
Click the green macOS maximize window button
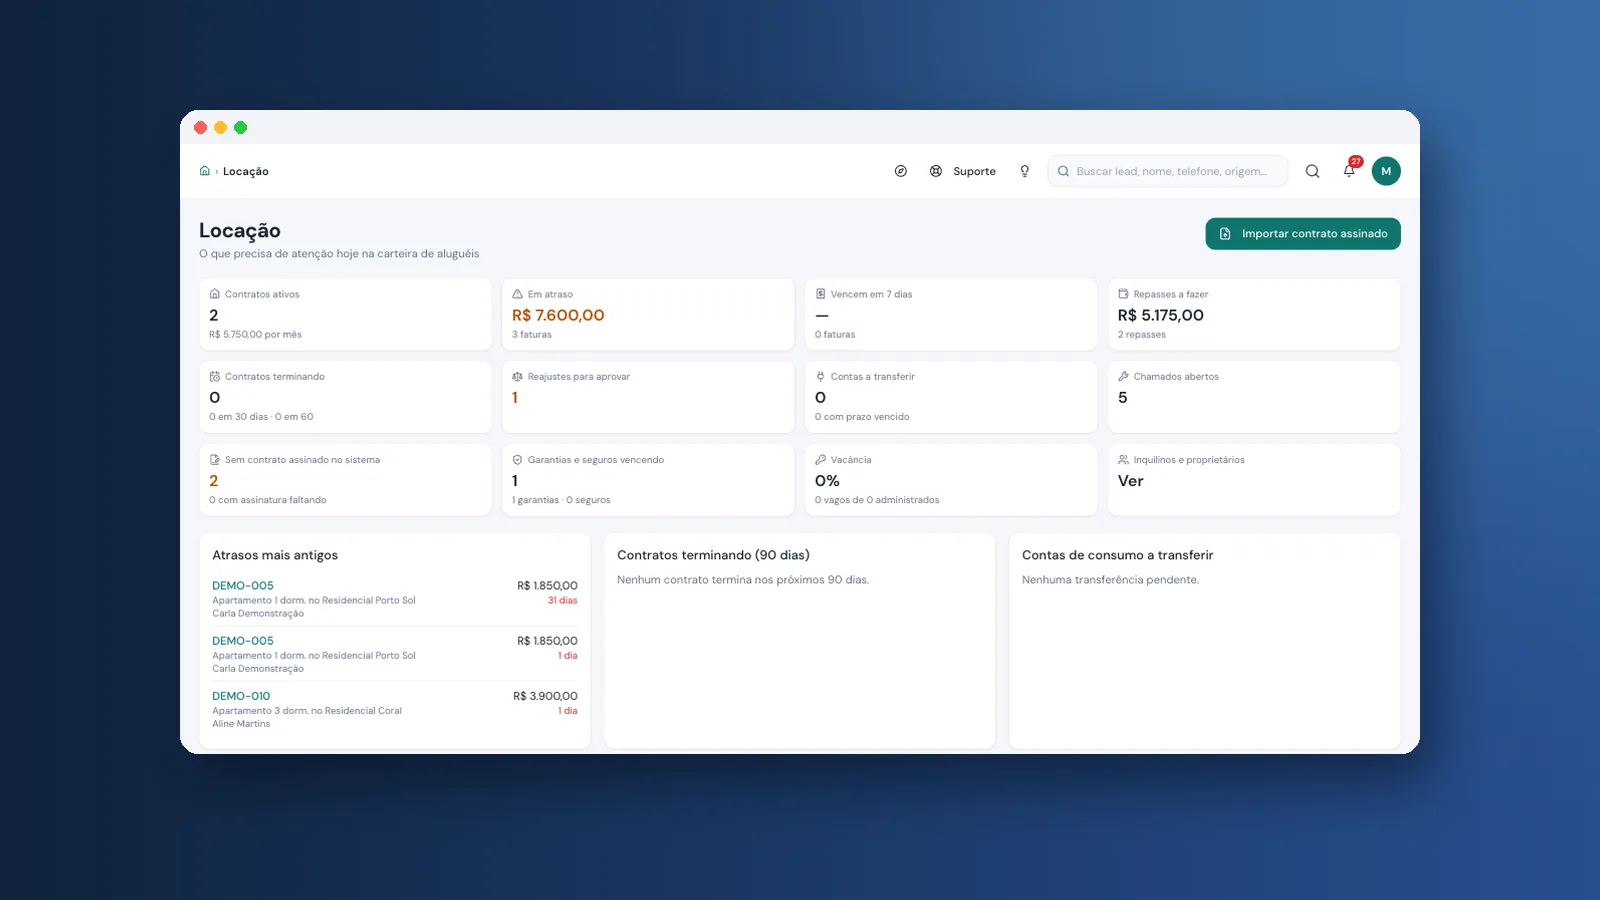240,127
